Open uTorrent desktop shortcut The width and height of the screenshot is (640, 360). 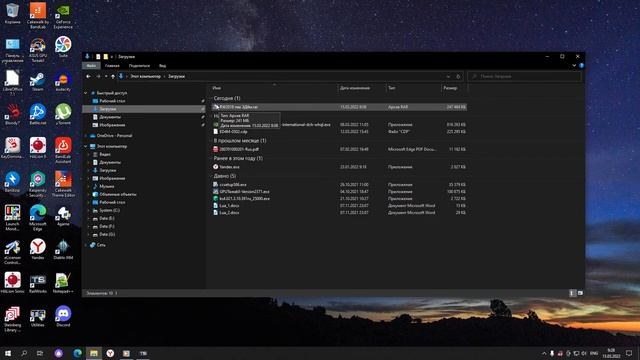click(x=63, y=114)
